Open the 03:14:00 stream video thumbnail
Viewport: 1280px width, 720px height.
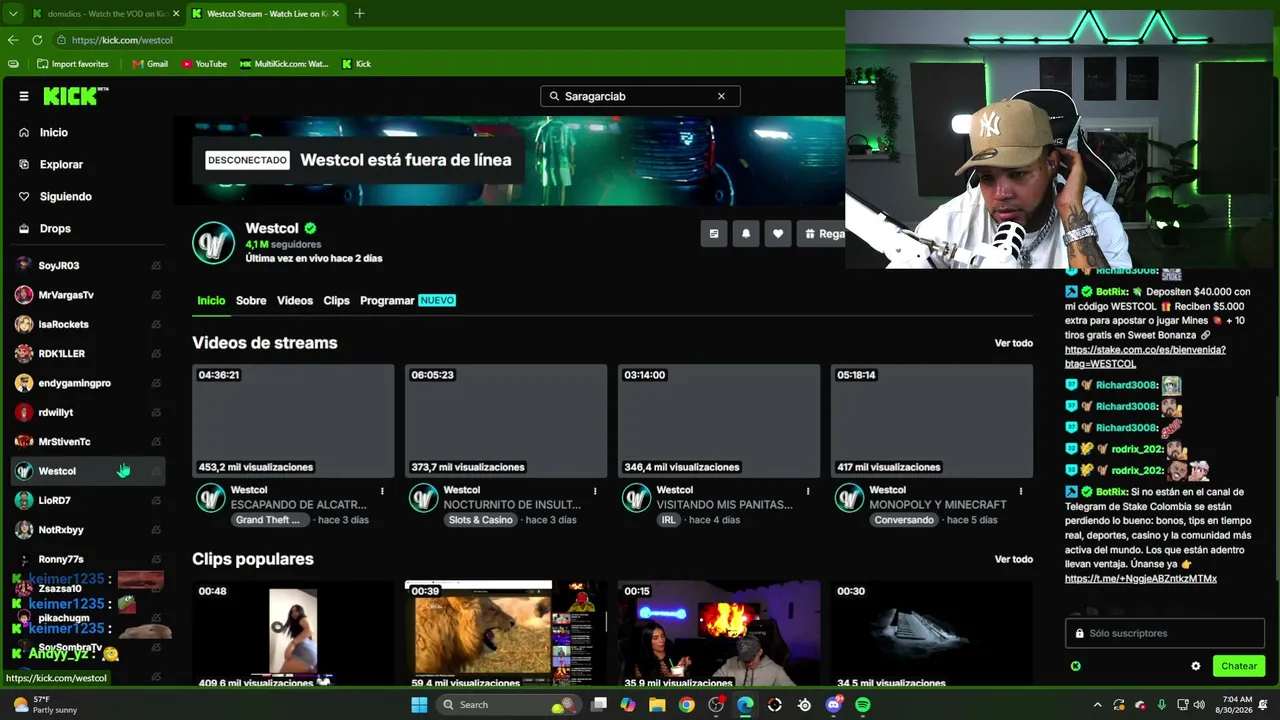coord(719,421)
